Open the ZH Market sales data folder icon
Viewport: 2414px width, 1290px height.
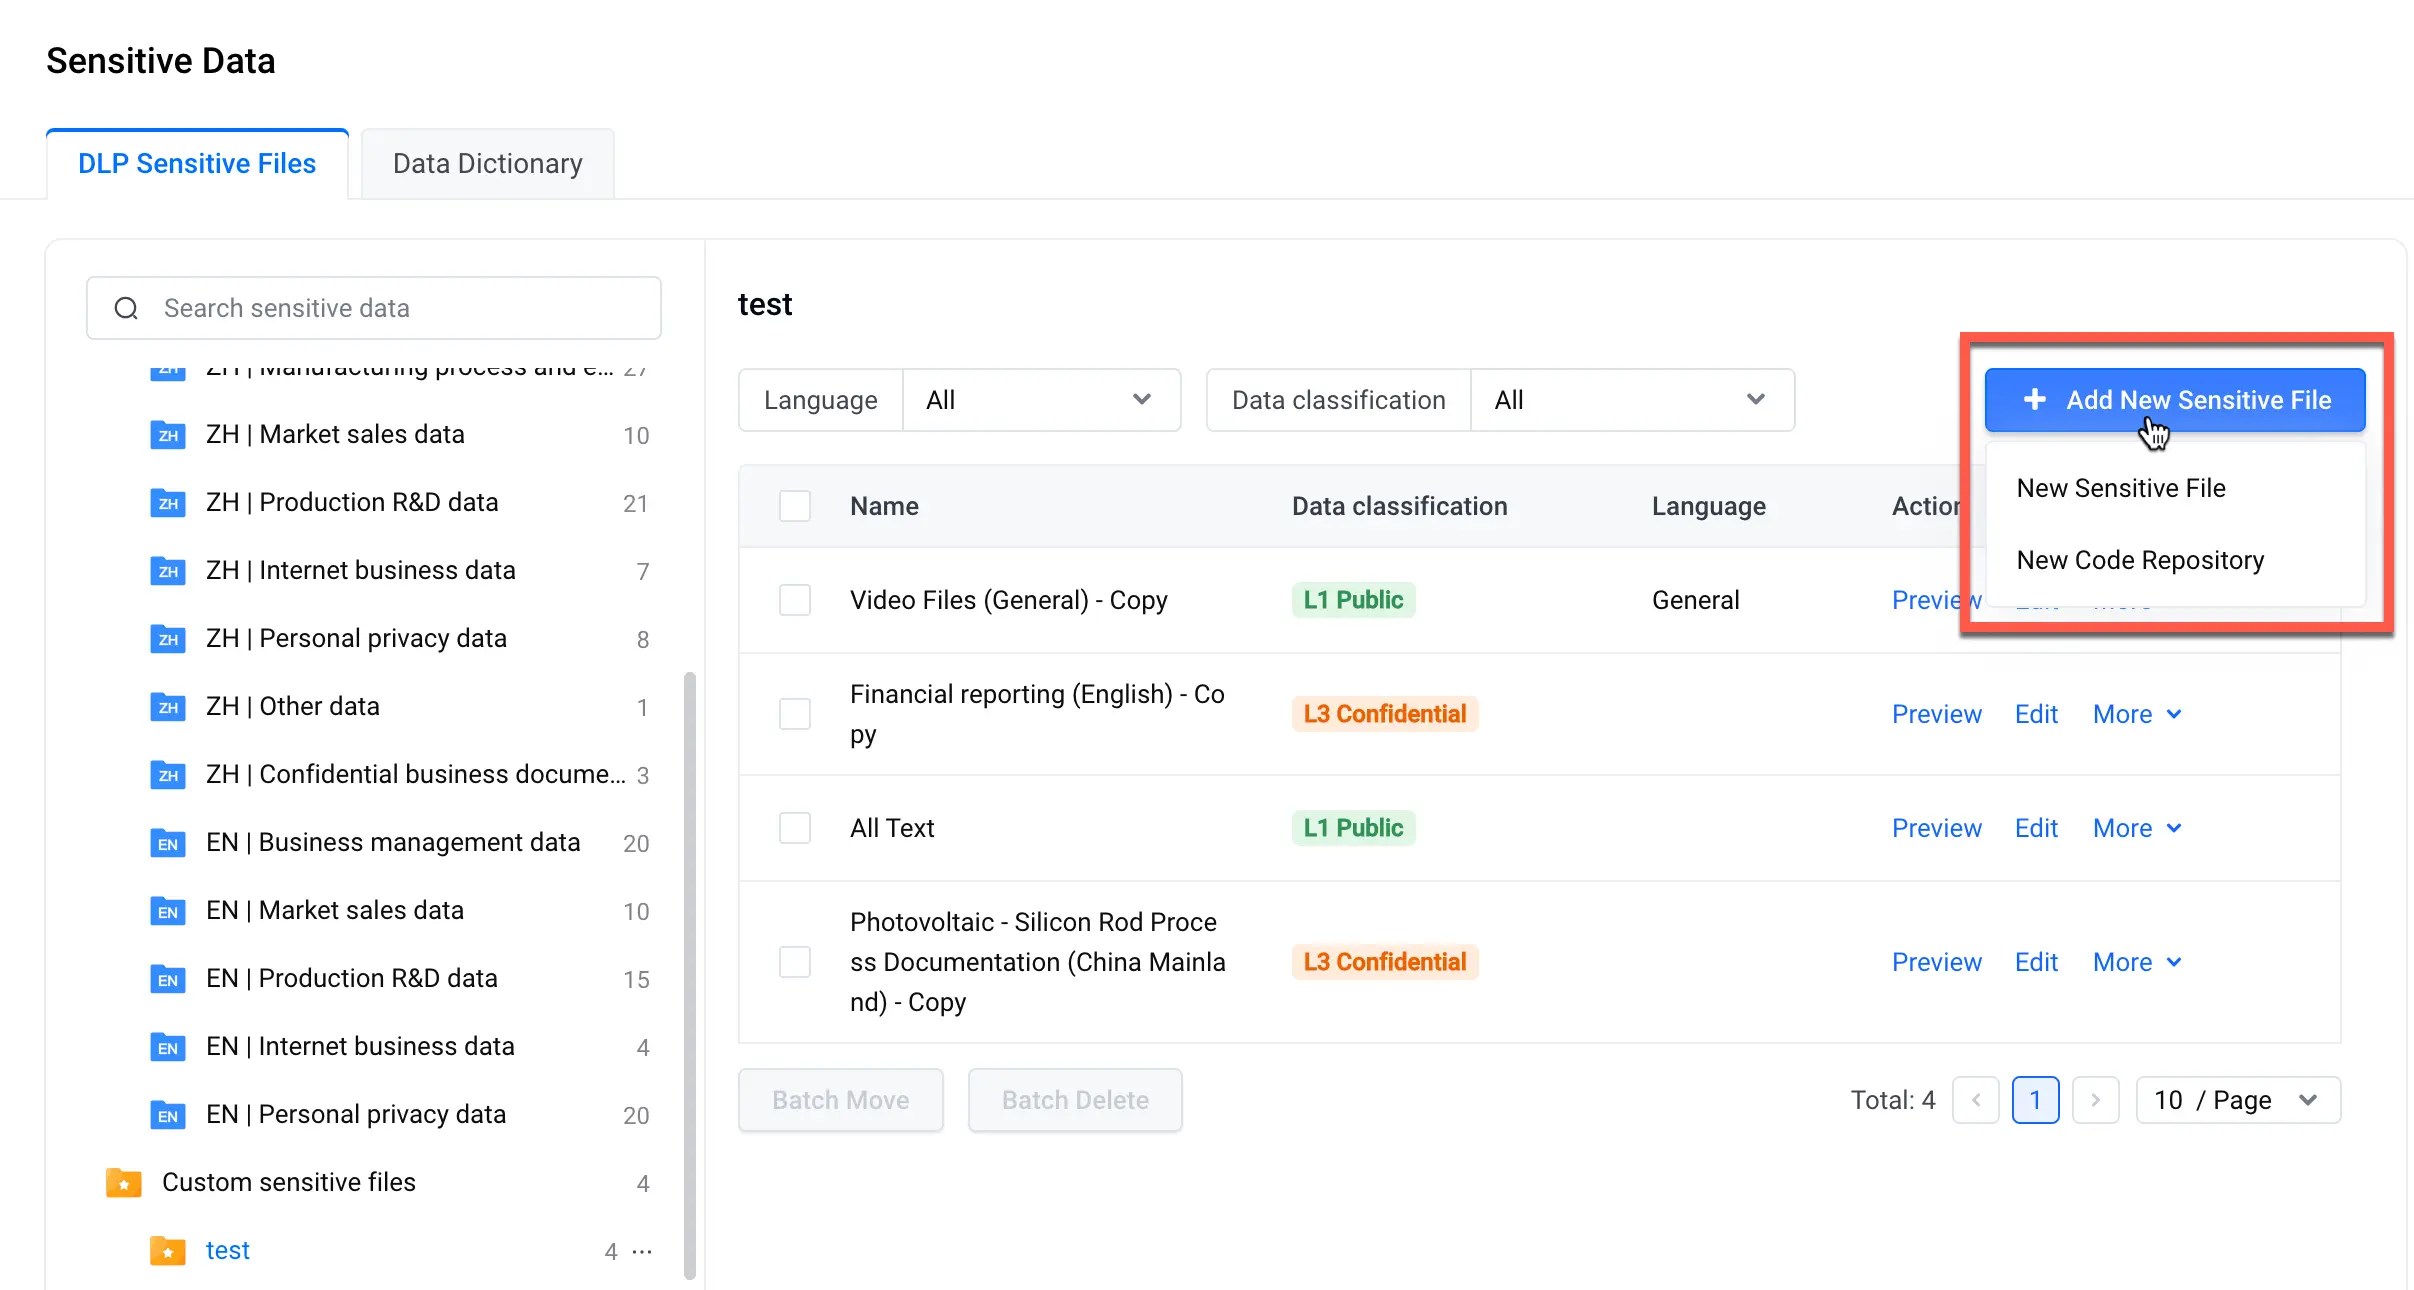(x=168, y=435)
